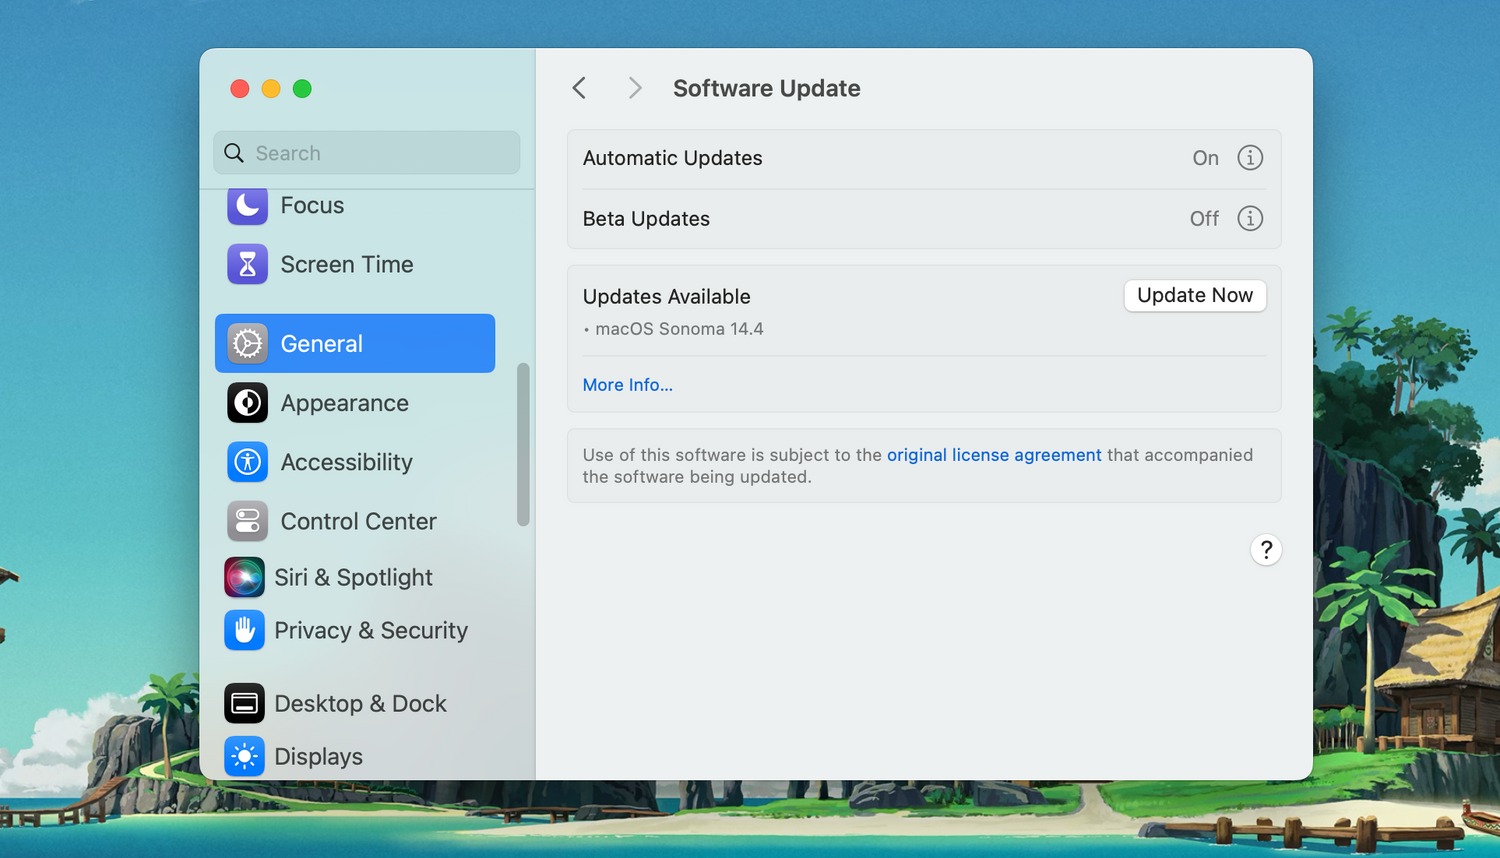1500x858 pixels.
Task: Click the magnifying glass search icon
Action: pyautogui.click(x=234, y=153)
